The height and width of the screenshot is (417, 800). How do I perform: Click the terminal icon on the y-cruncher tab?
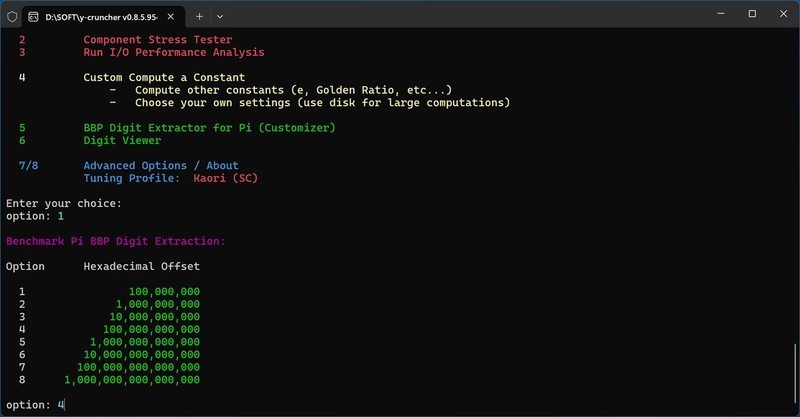(34, 16)
